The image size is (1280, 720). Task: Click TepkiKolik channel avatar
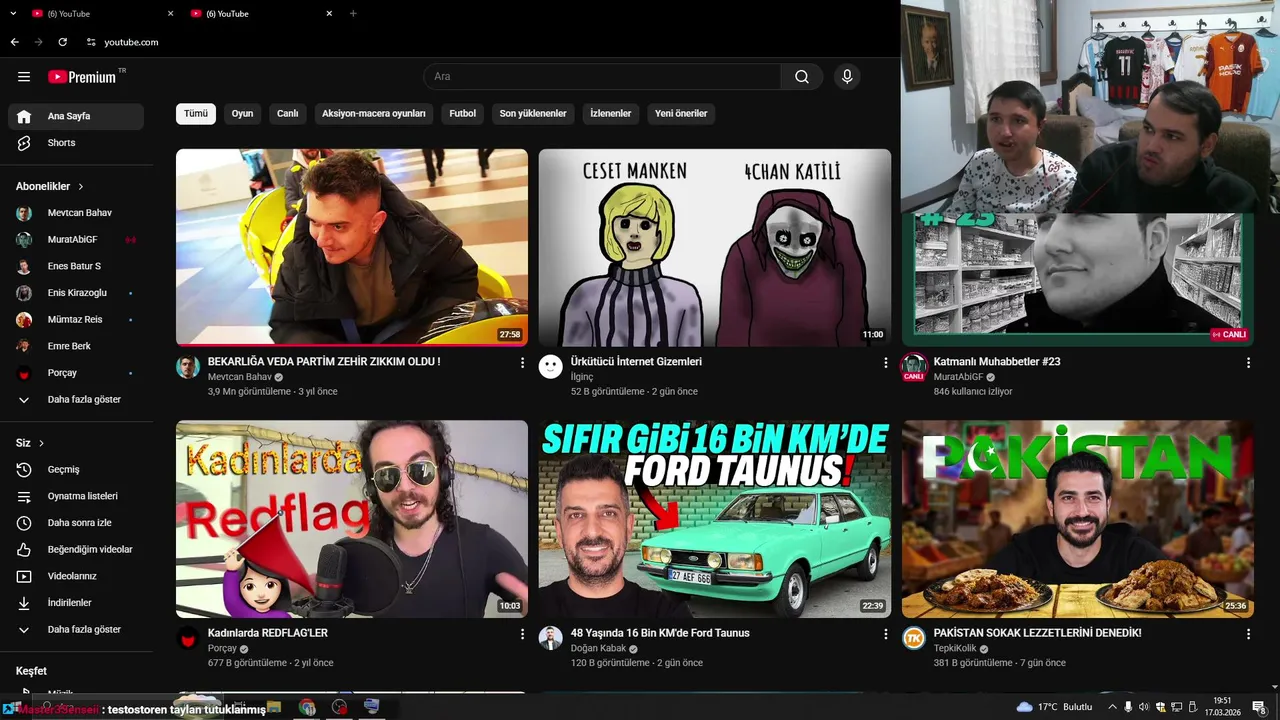coord(914,638)
